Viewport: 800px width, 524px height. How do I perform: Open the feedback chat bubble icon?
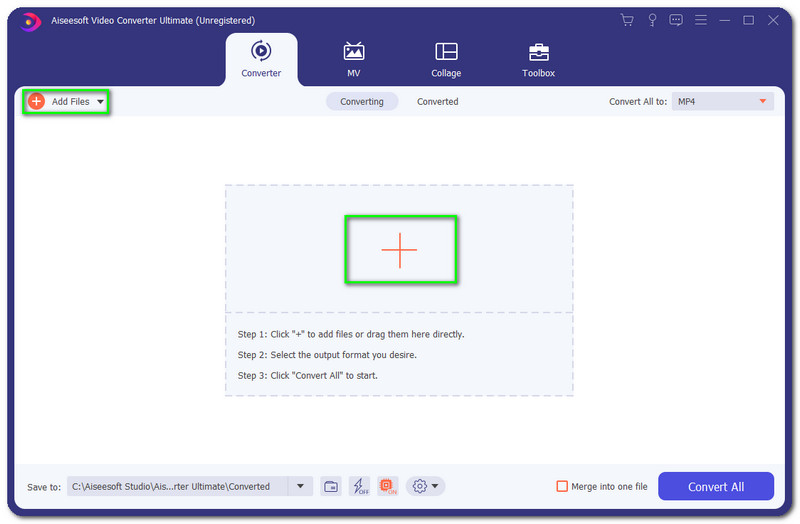pyautogui.click(x=676, y=20)
